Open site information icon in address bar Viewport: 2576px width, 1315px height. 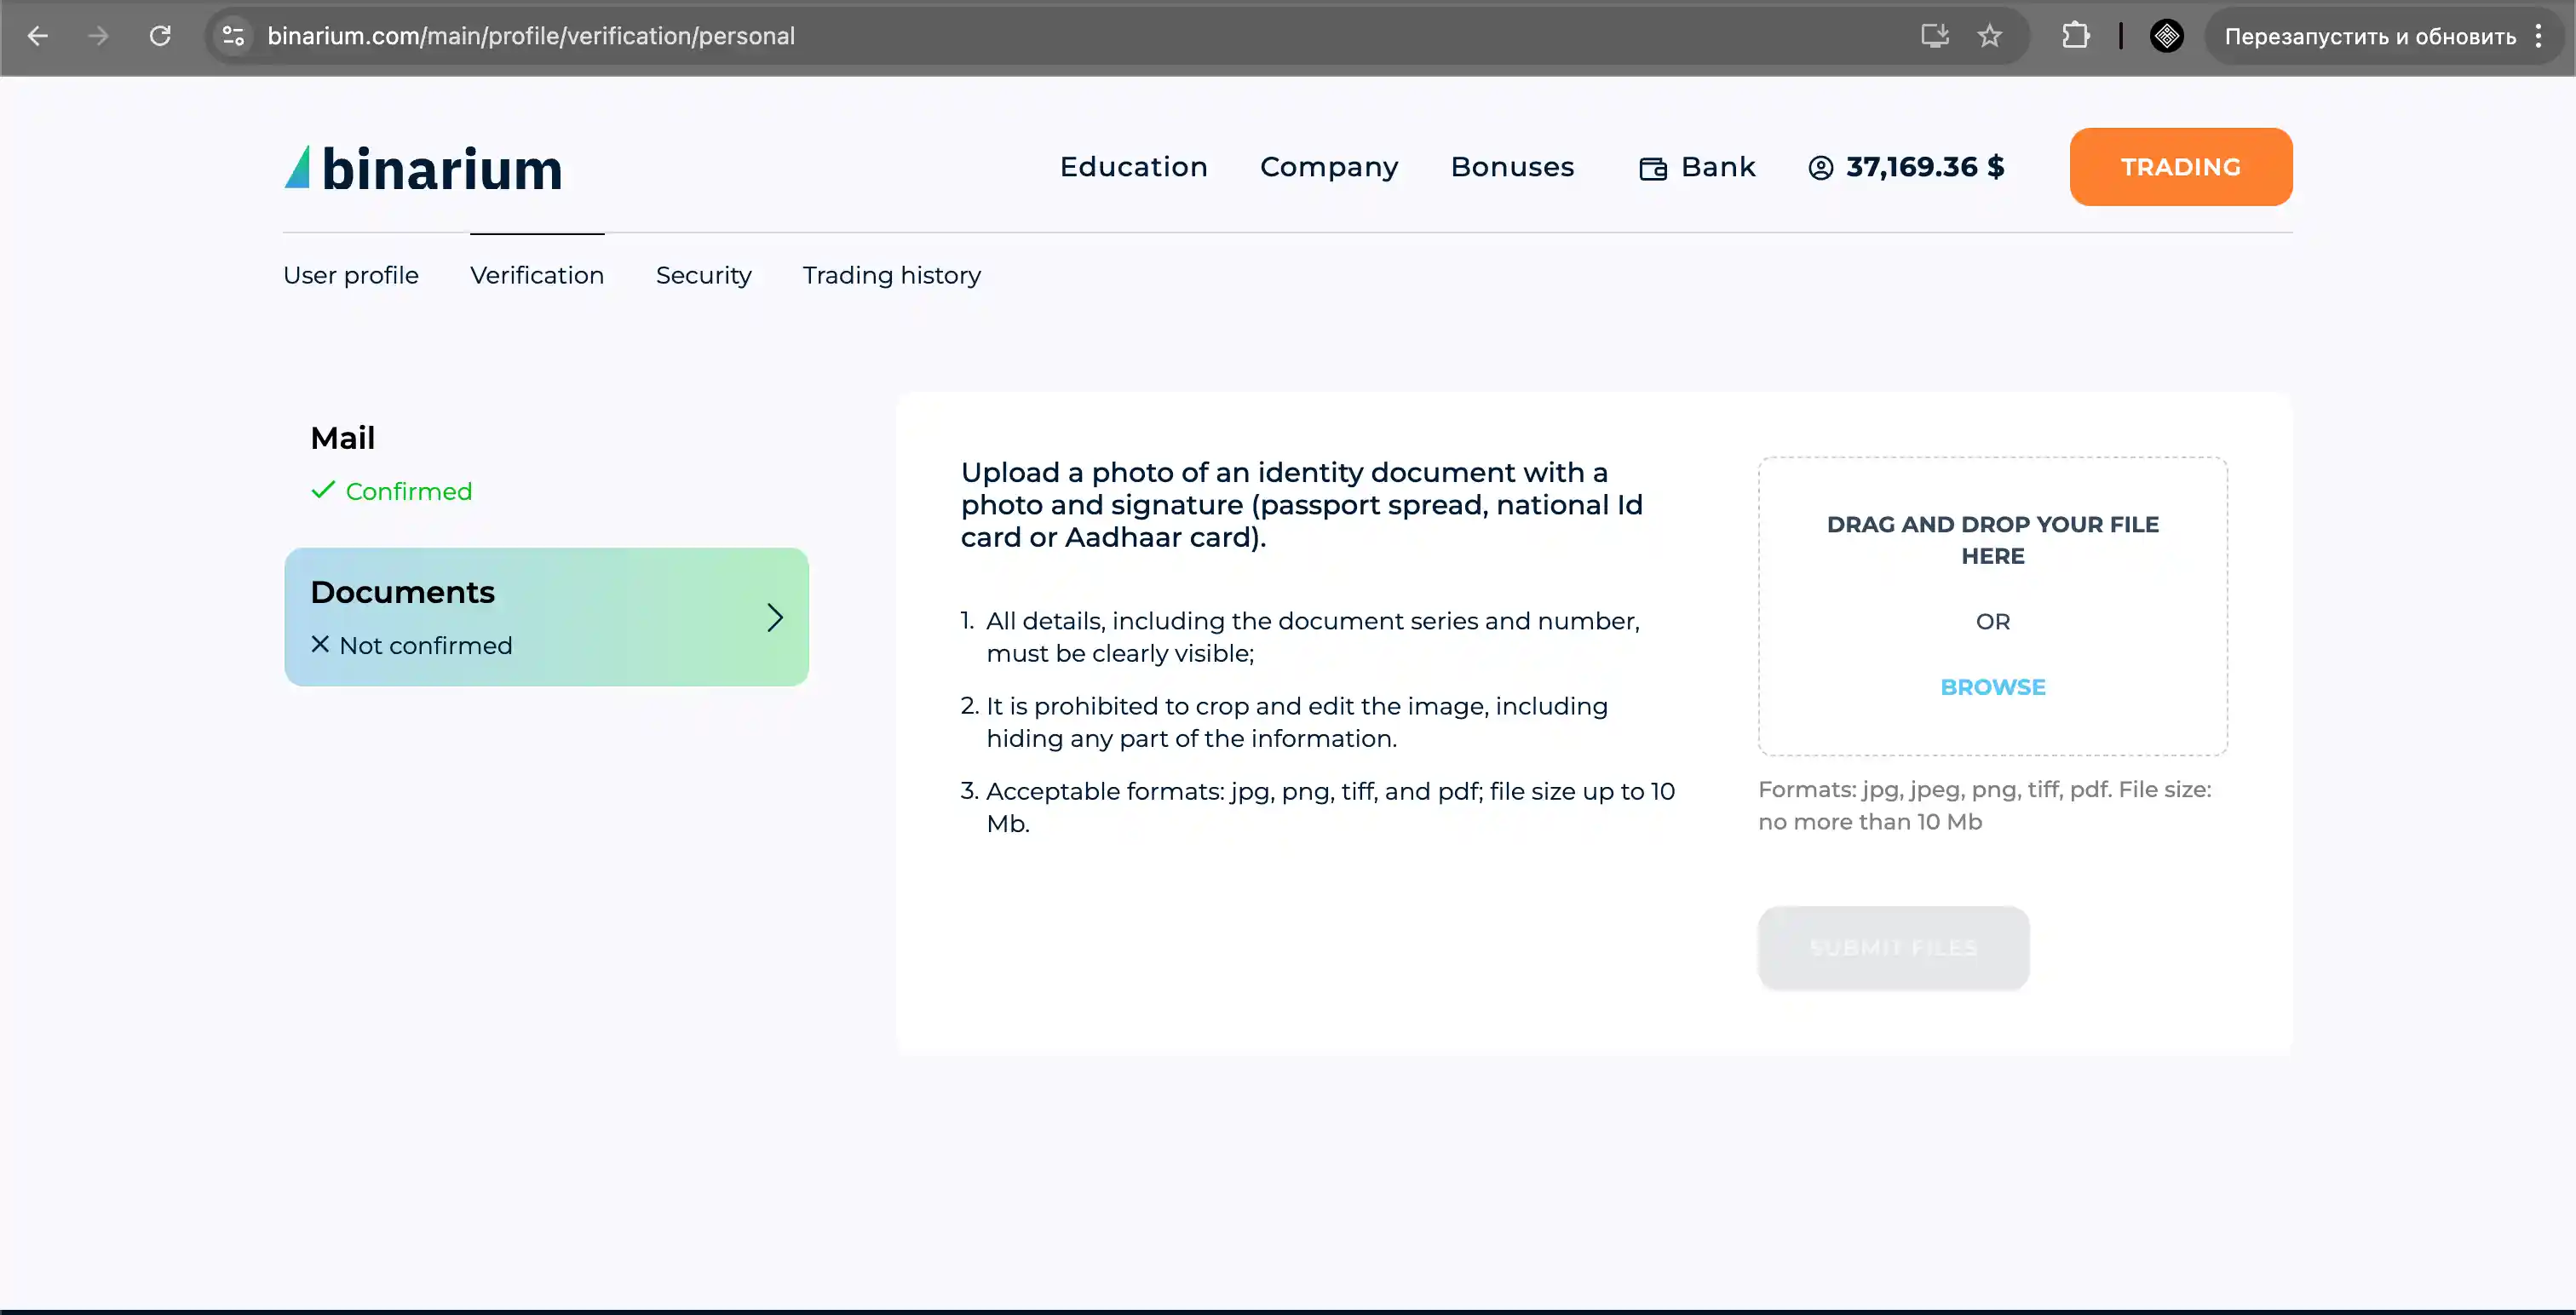click(x=233, y=36)
